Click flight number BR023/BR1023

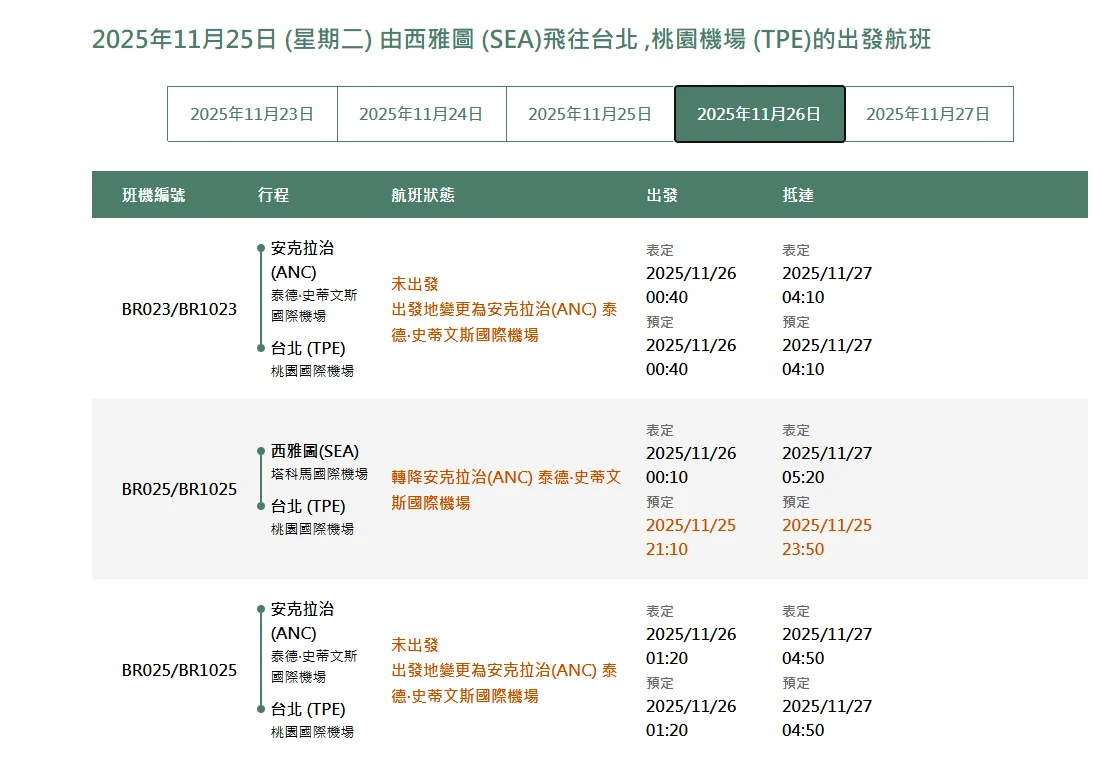pos(179,309)
